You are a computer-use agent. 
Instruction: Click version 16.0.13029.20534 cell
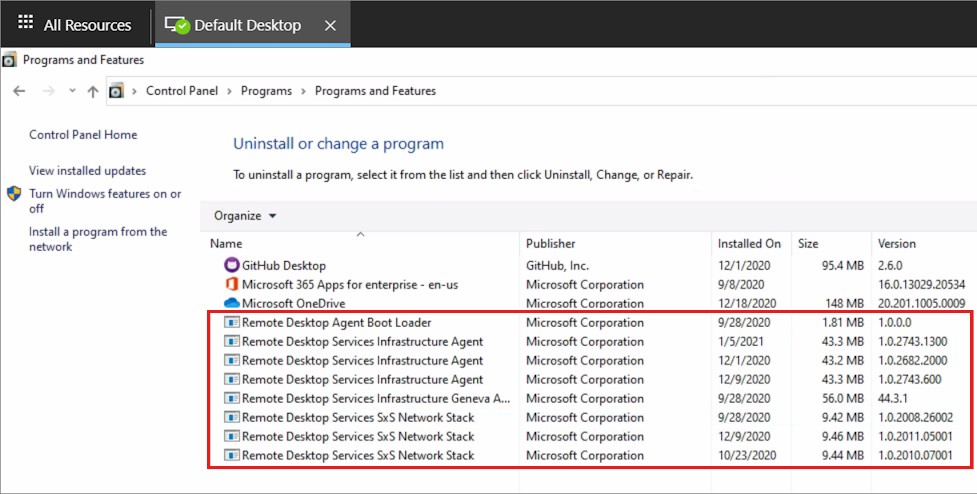pos(921,285)
